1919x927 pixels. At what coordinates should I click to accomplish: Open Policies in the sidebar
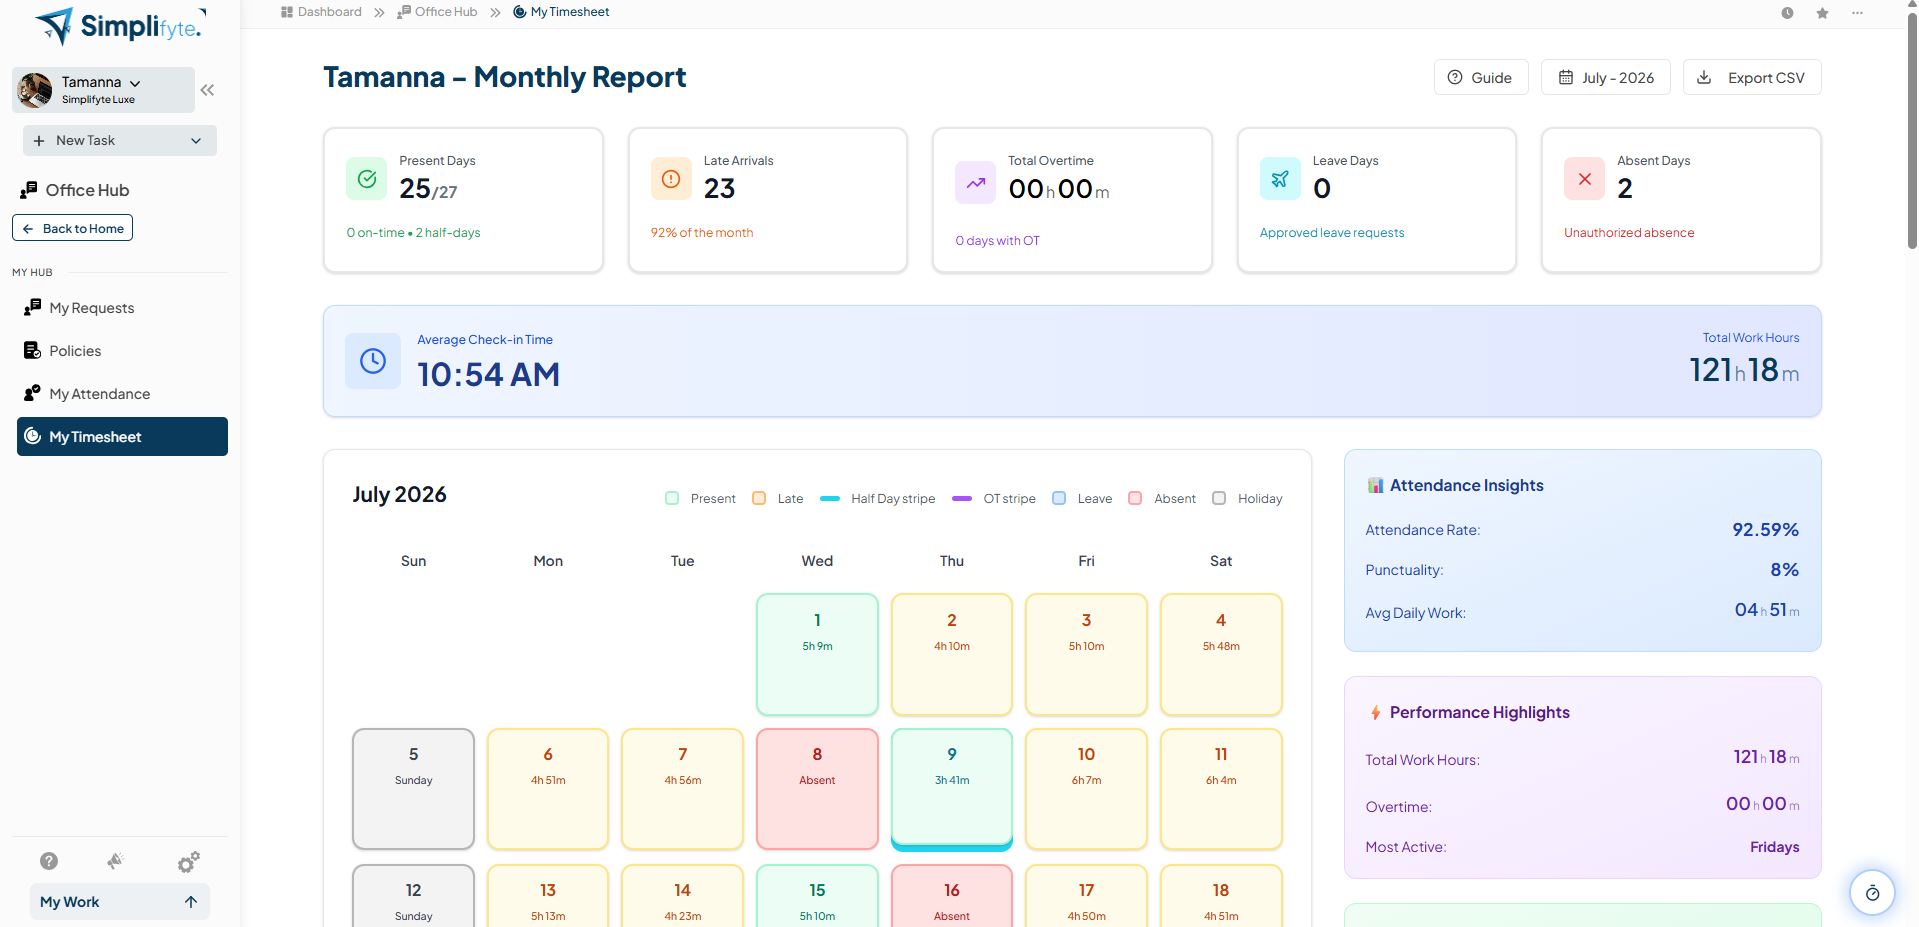pyautogui.click(x=122, y=351)
